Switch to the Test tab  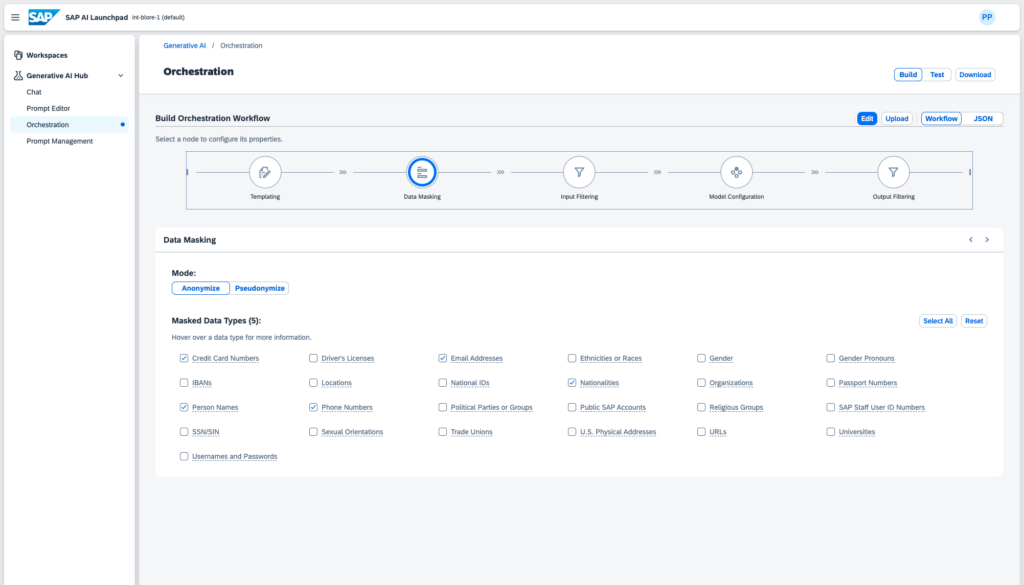point(937,74)
